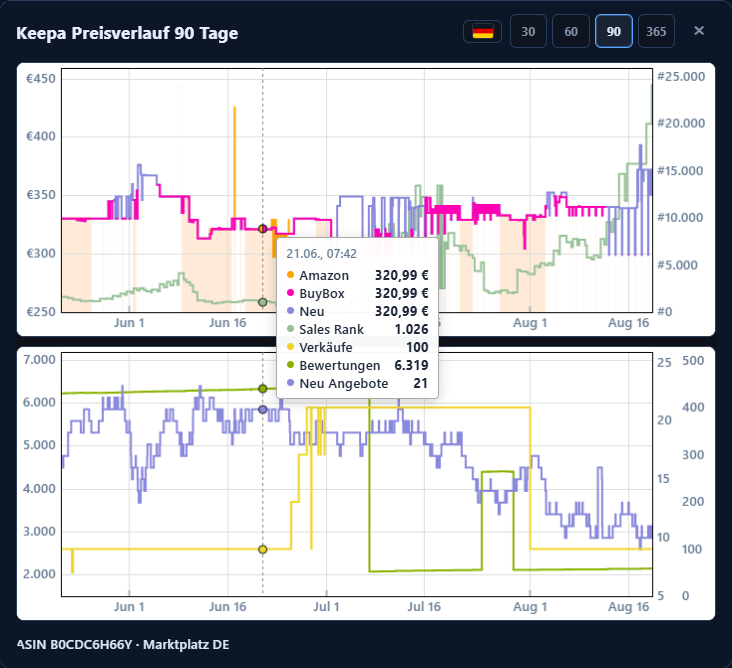
Task: Switch to the 365 days range
Action: click(656, 31)
